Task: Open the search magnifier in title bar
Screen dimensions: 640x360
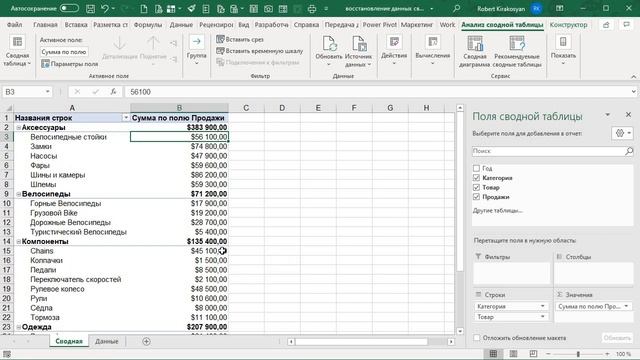Action: [x=457, y=8]
